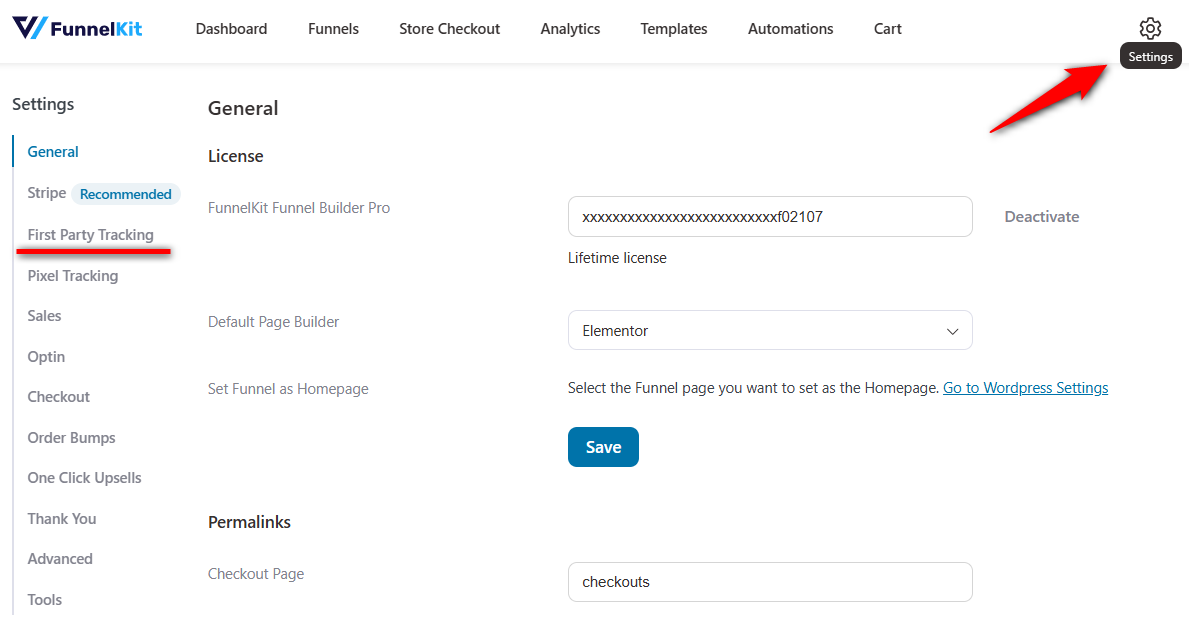Image resolution: width=1189 pixels, height=625 pixels.
Task: Click the FunnelKit Funnel Builder Pro label
Action: [x=299, y=208]
